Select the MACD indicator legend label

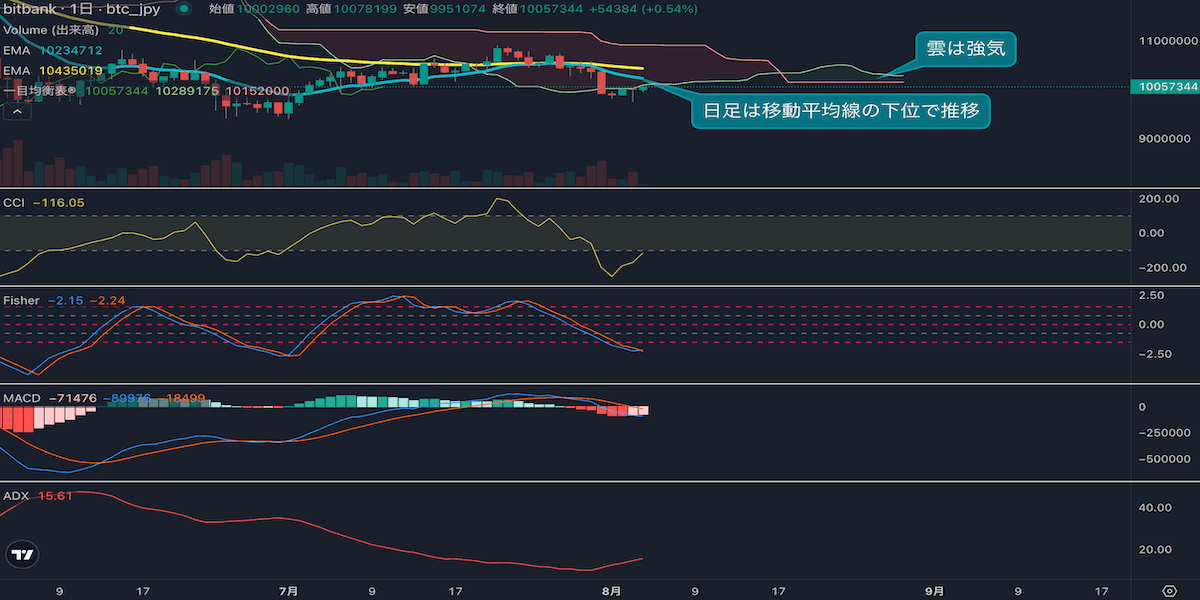22,398
